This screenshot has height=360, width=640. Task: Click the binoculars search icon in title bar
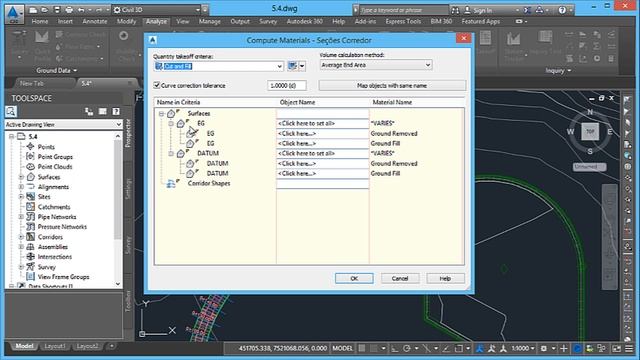455,10
